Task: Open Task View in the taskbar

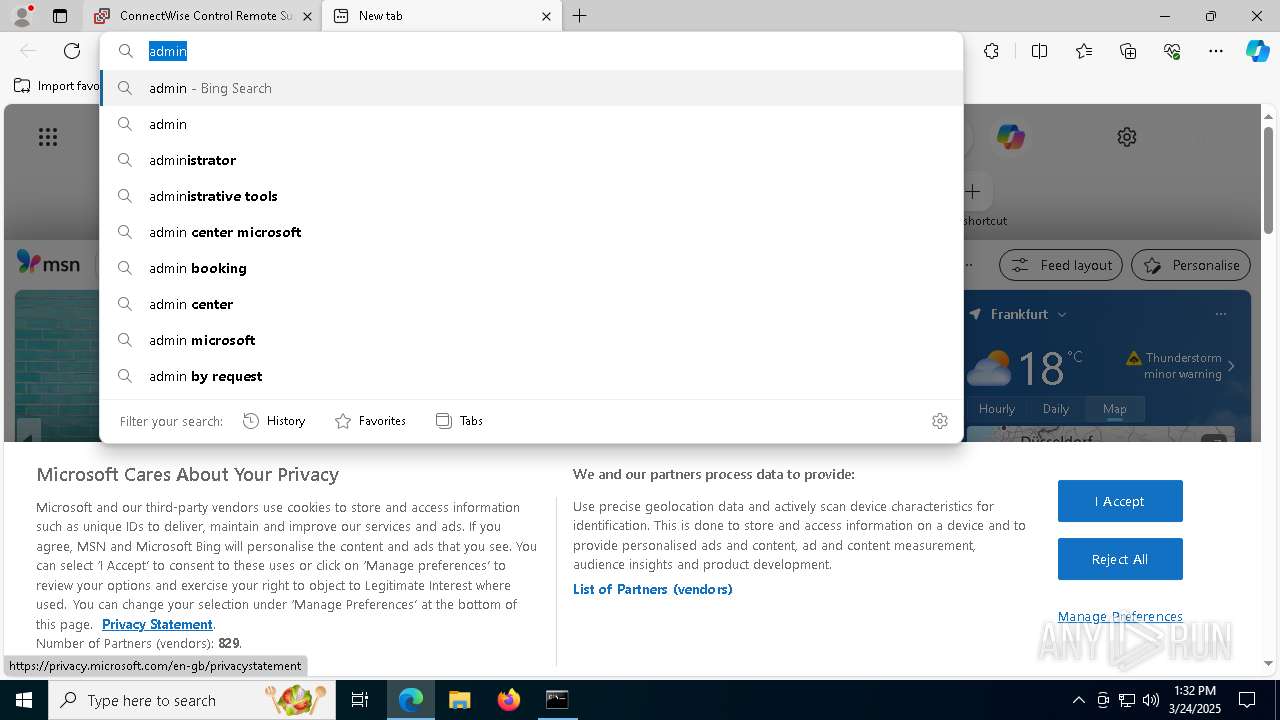Action: 360,700
